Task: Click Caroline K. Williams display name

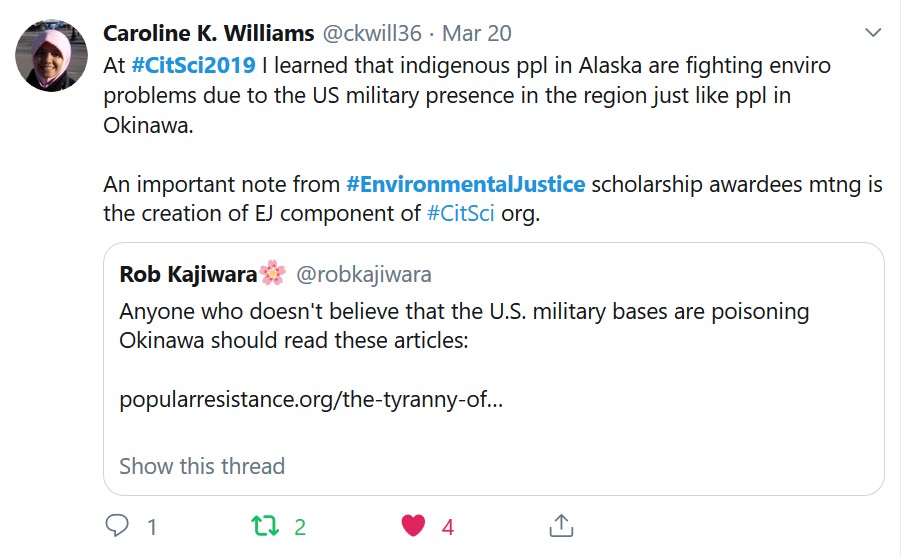Action: [x=209, y=33]
